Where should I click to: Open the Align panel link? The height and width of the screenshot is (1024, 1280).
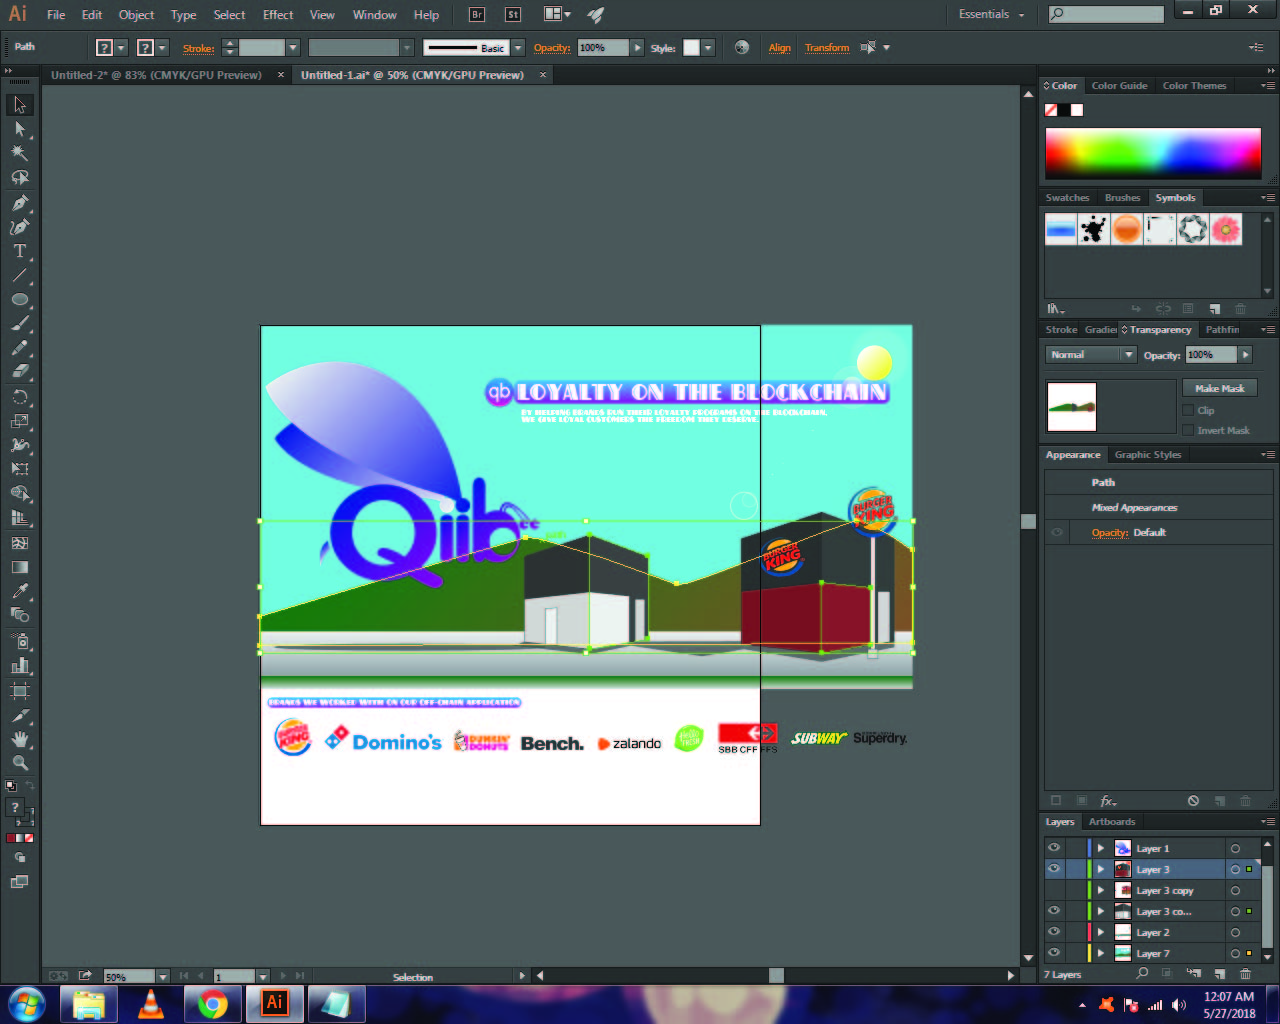(780, 47)
